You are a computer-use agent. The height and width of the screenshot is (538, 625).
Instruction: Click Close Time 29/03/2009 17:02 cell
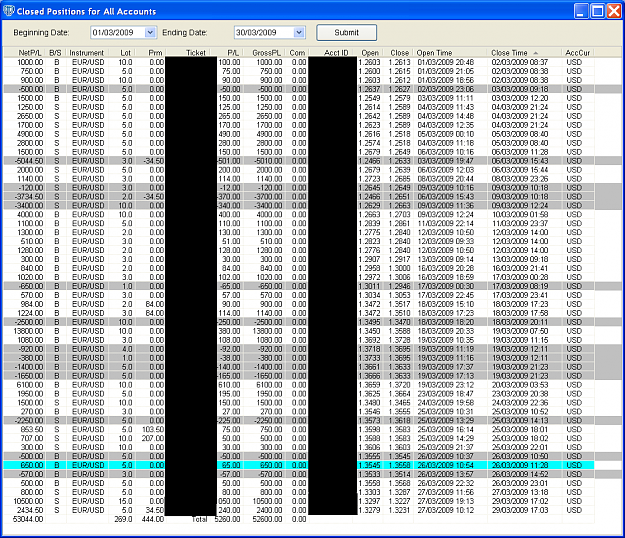pyautogui.click(x=520, y=501)
